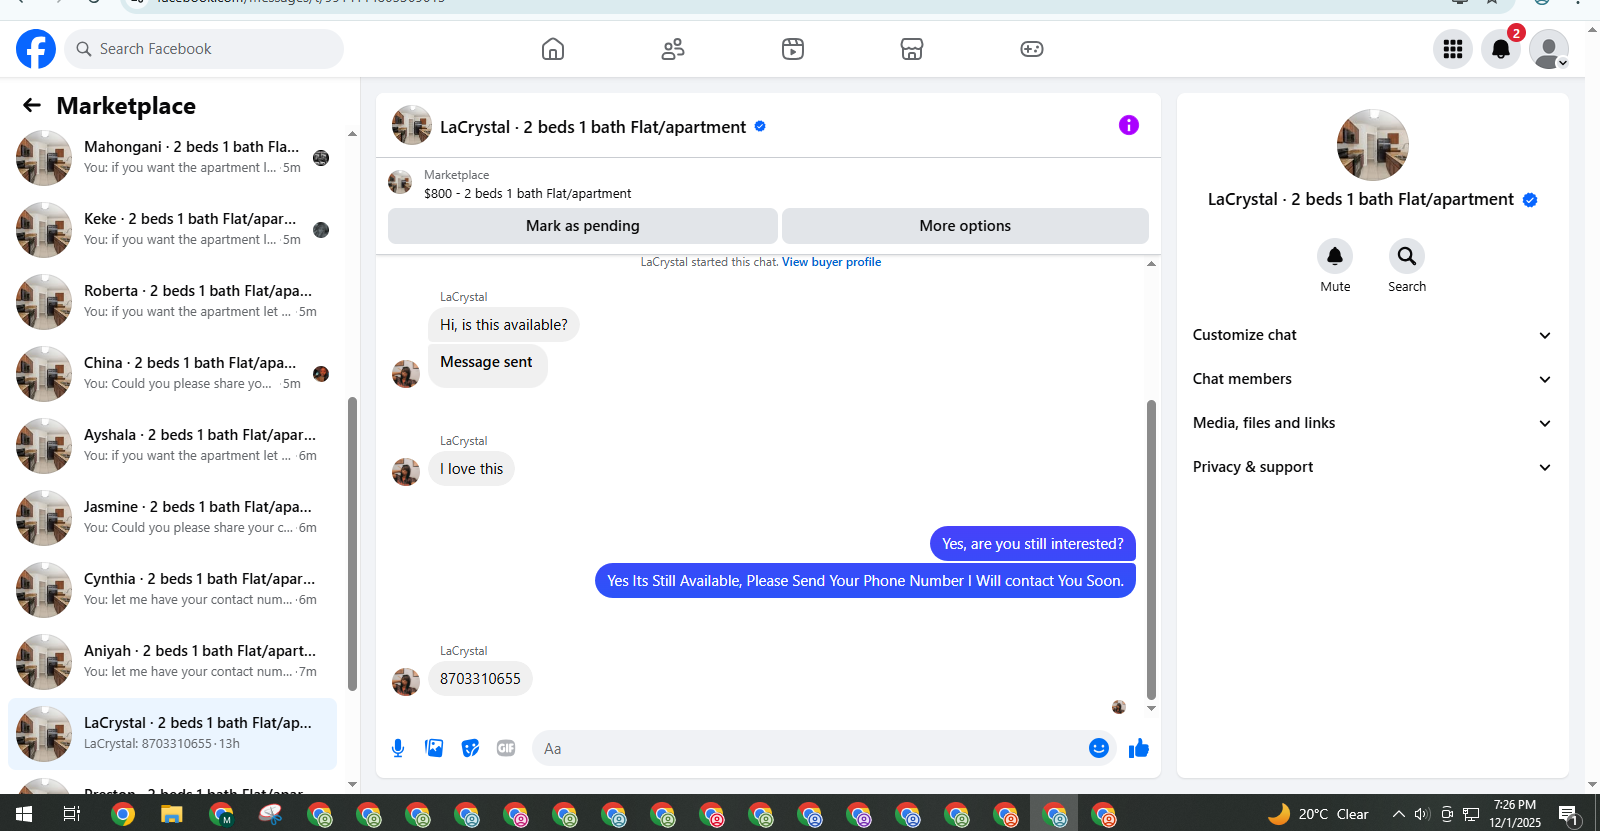
Task: Open the Reels video icon
Action: point(793,49)
